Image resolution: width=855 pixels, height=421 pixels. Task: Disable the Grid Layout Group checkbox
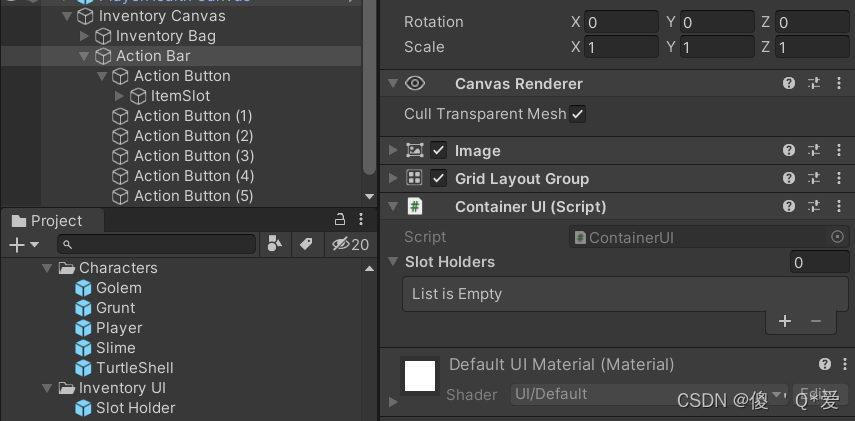[438, 178]
